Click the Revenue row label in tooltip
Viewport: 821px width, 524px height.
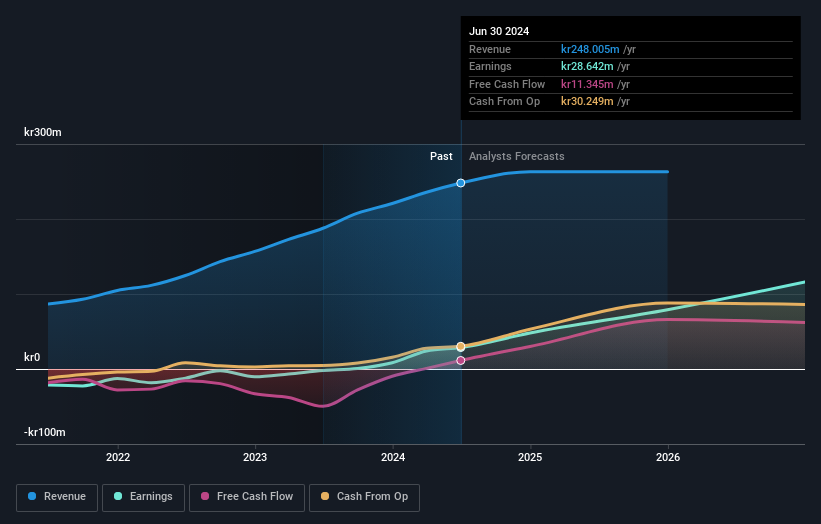pos(490,49)
